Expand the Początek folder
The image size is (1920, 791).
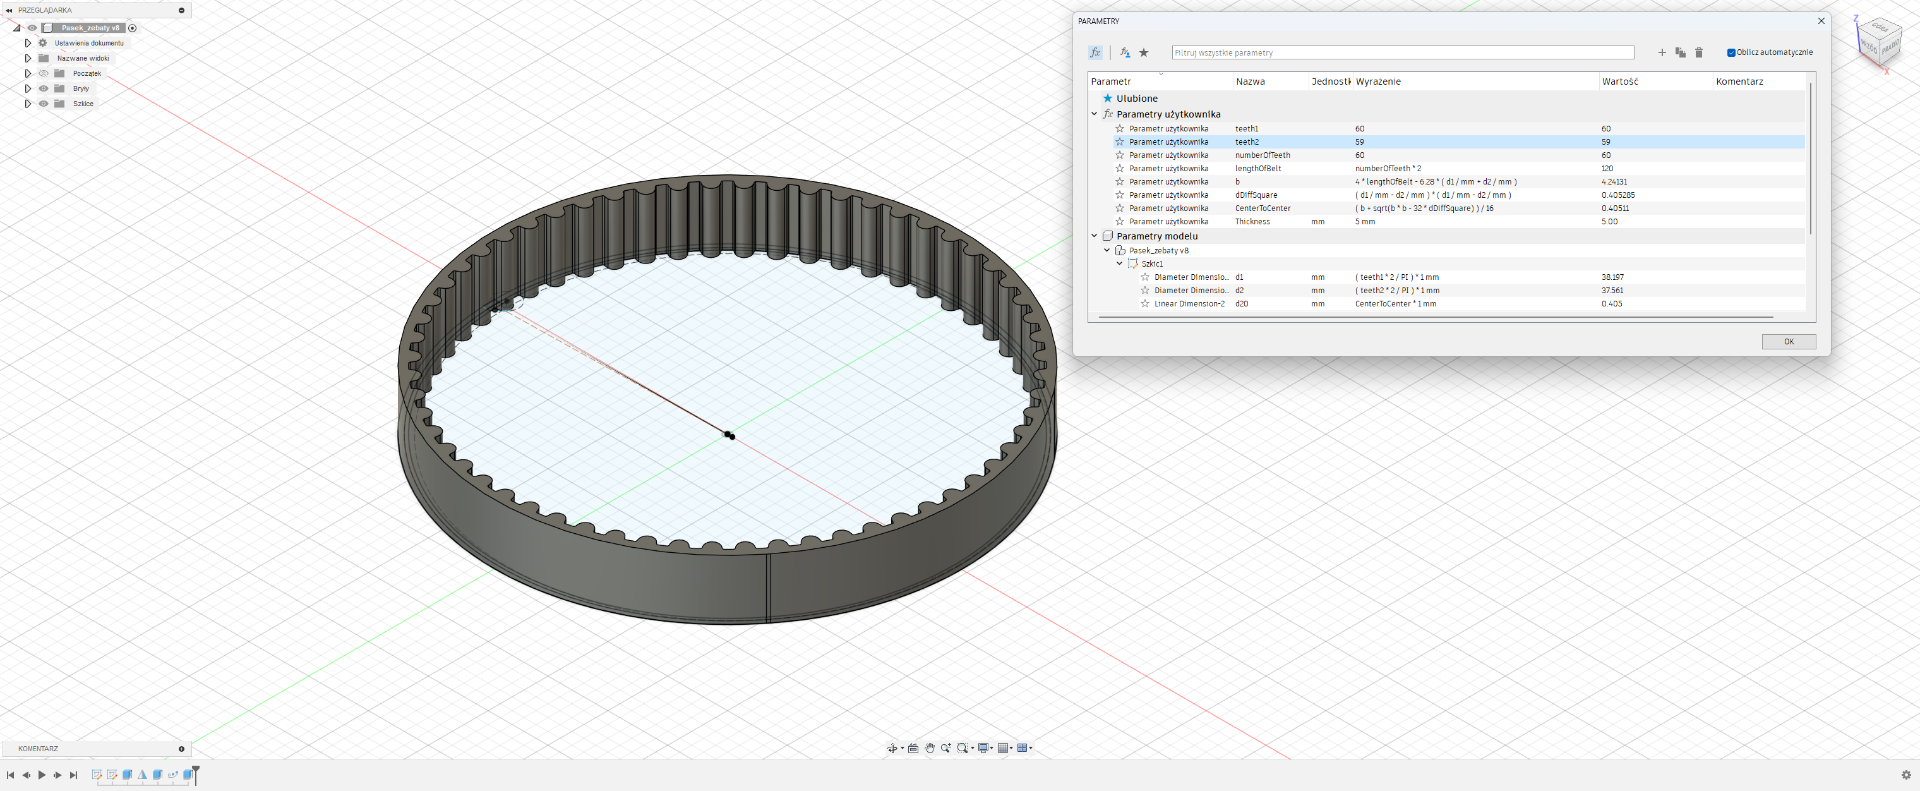coord(28,73)
